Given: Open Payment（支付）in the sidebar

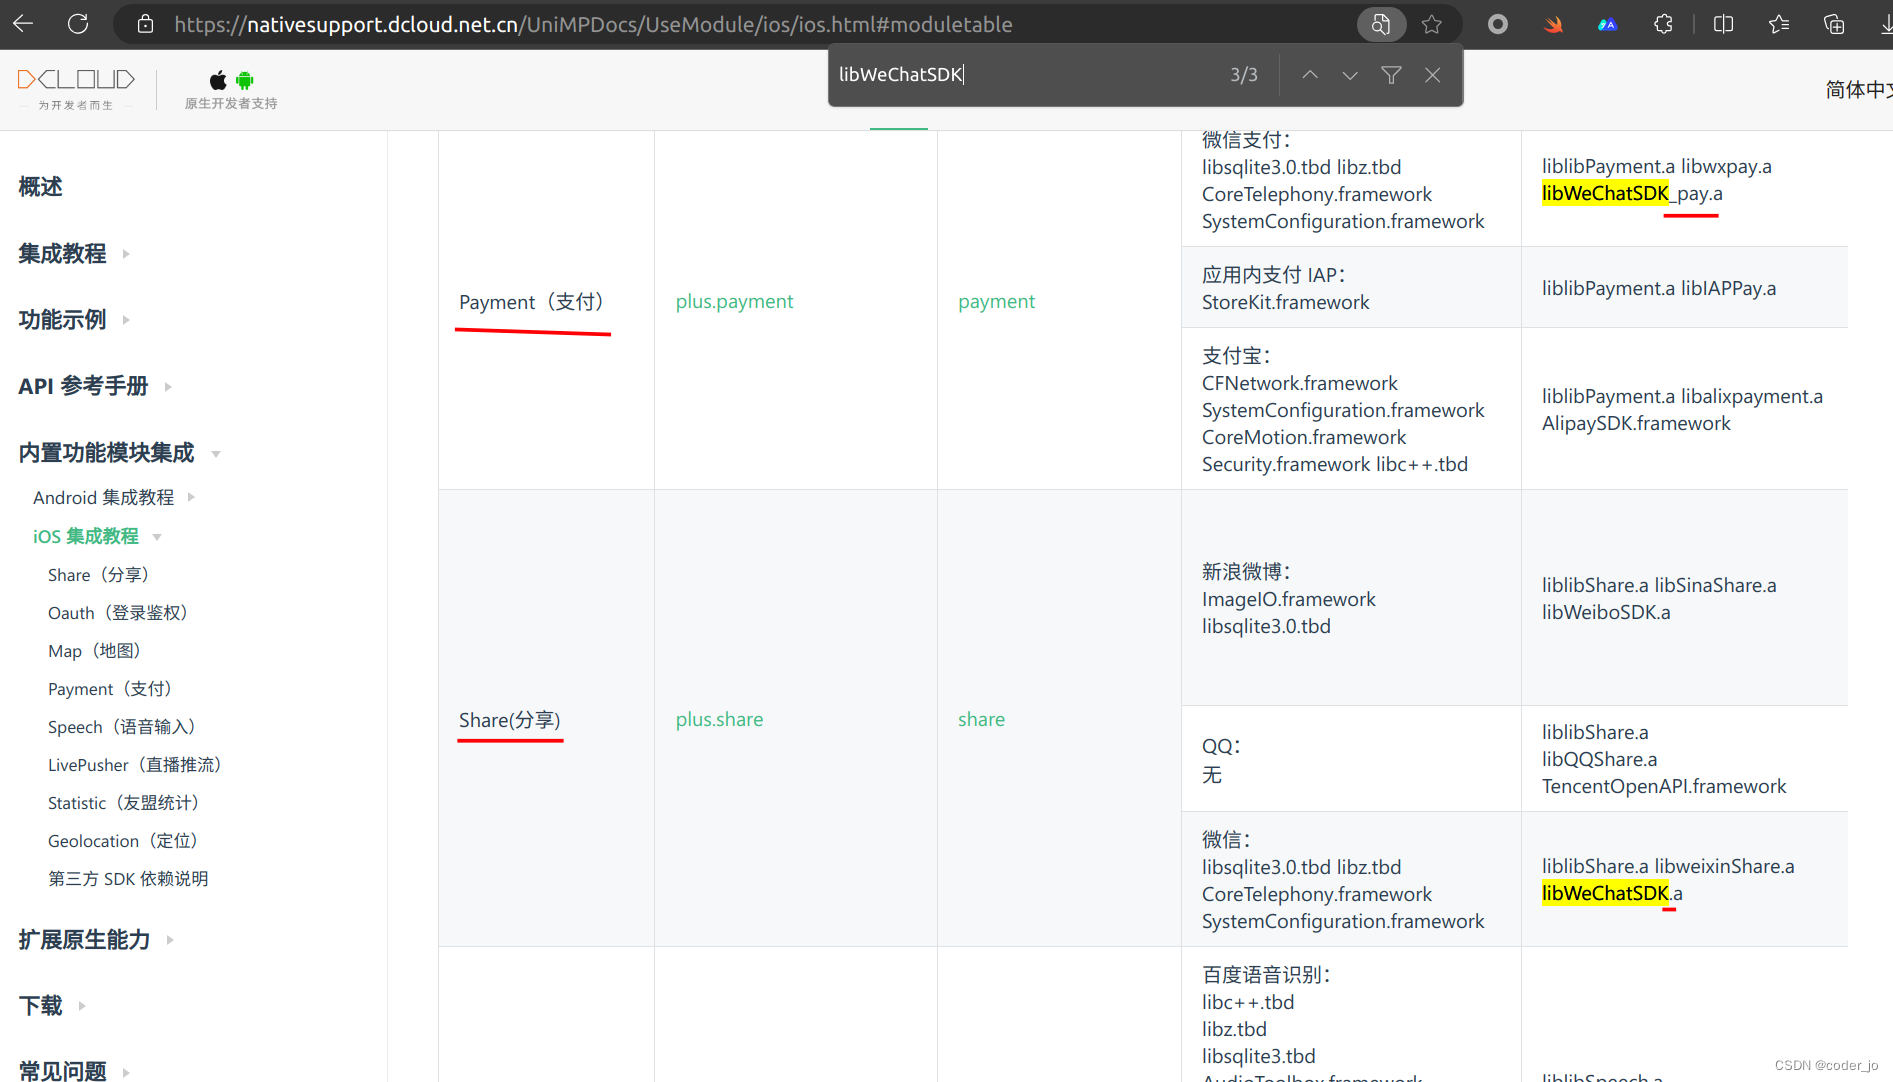Looking at the screenshot, I should click(x=110, y=689).
